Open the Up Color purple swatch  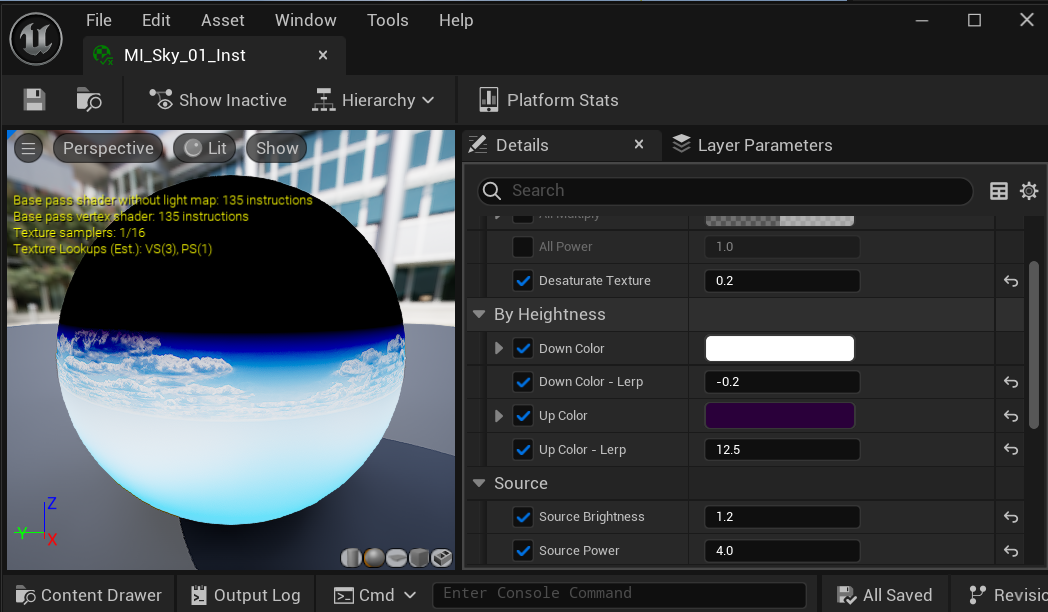[x=779, y=416]
